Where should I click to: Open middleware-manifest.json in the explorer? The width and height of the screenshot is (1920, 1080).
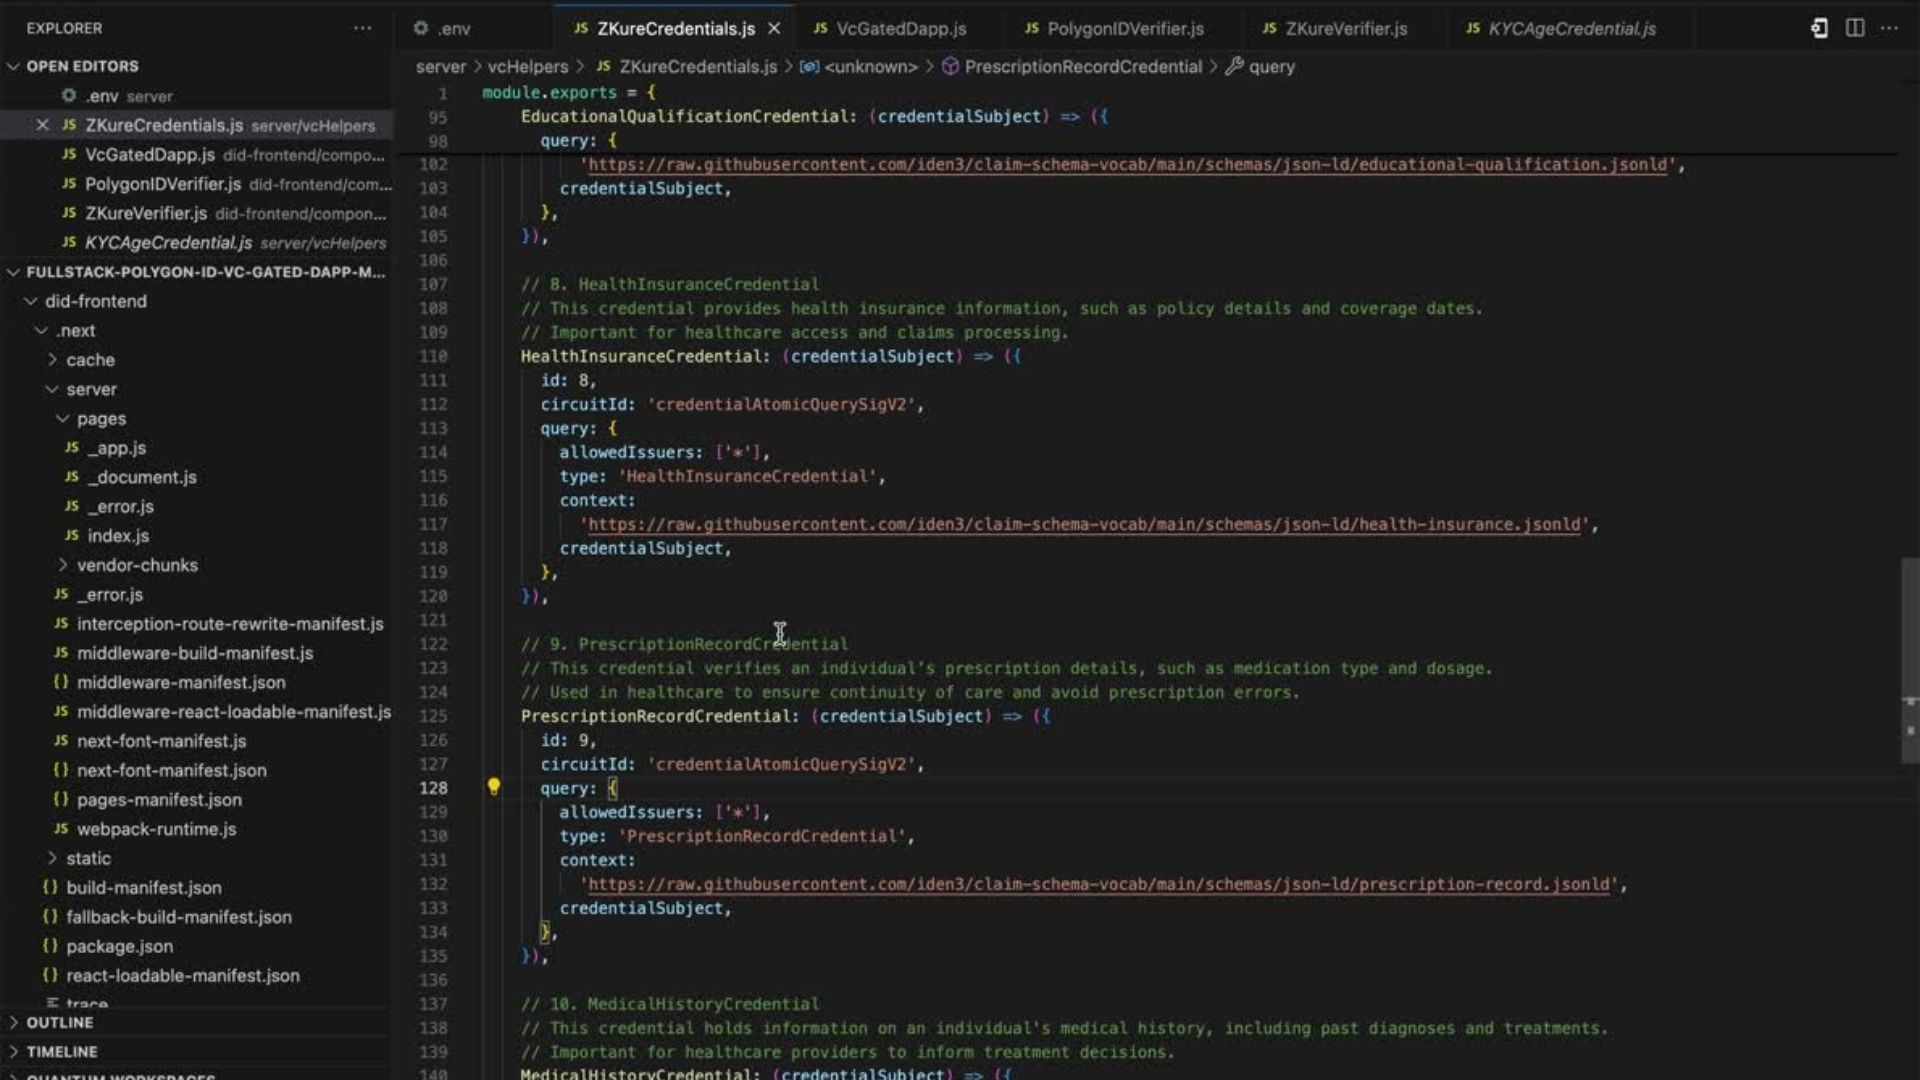pyautogui.click(x=181, y=682)
